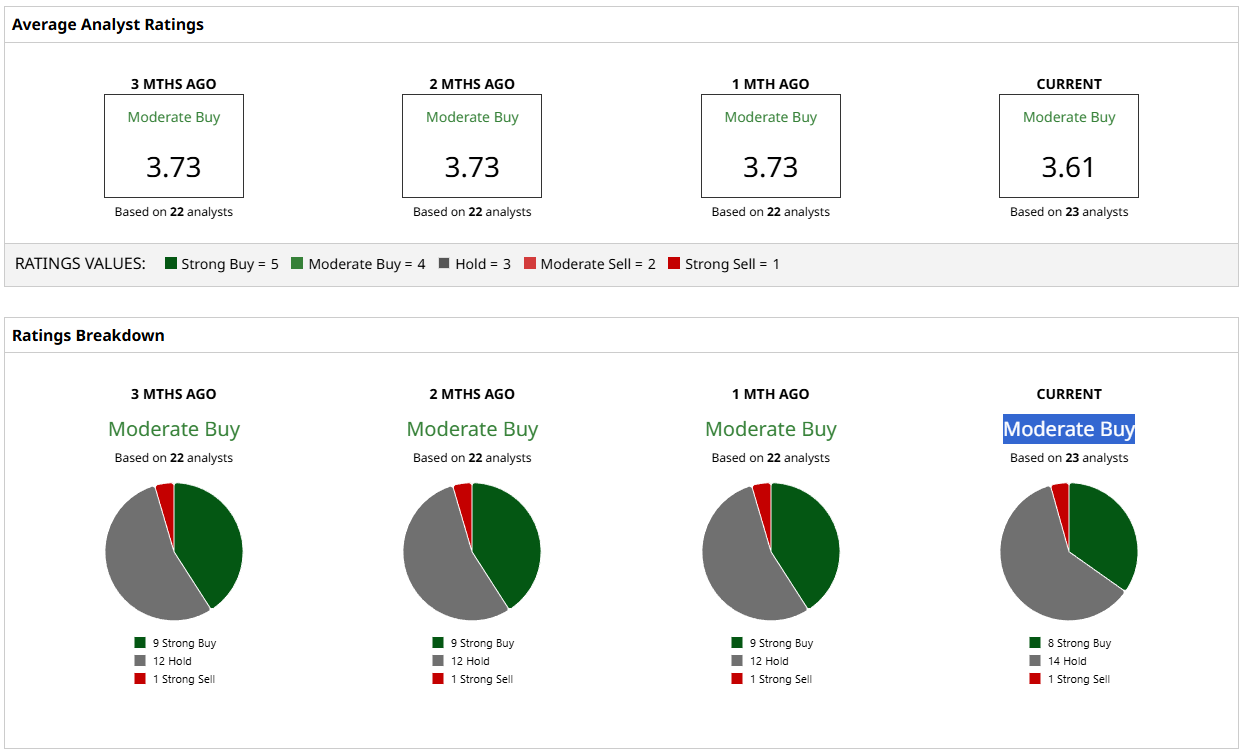This screenshot has height=756, width=1249.
Task: Click the 14 Hold legend entry under CURRENT
Action: click(x=1058, y=661)
